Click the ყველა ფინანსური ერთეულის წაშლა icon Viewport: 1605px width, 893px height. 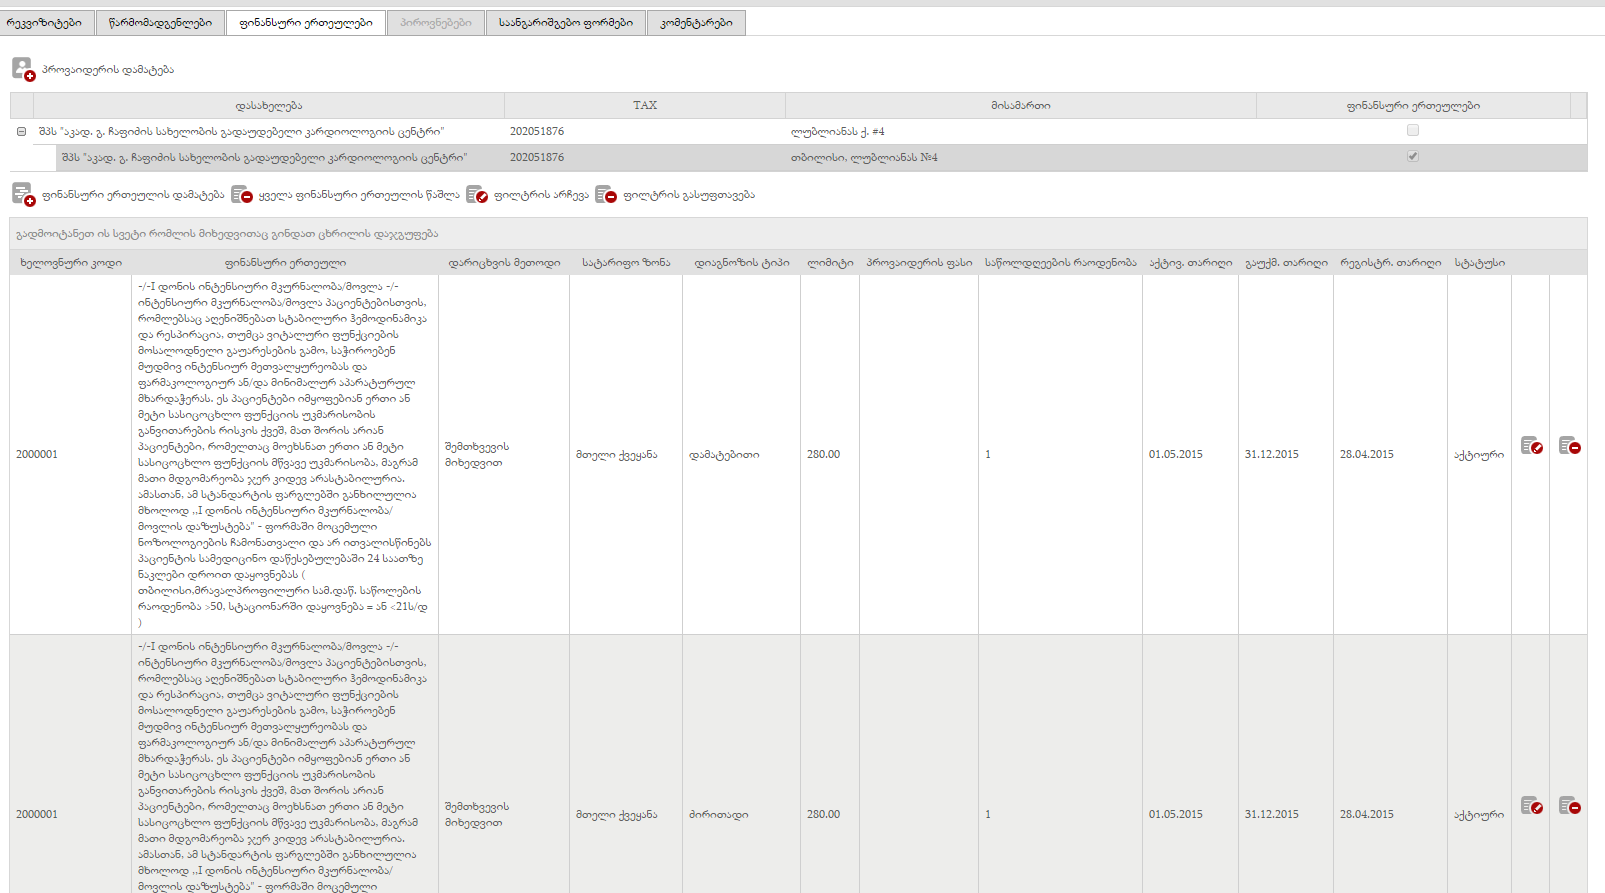coord(242,195)
